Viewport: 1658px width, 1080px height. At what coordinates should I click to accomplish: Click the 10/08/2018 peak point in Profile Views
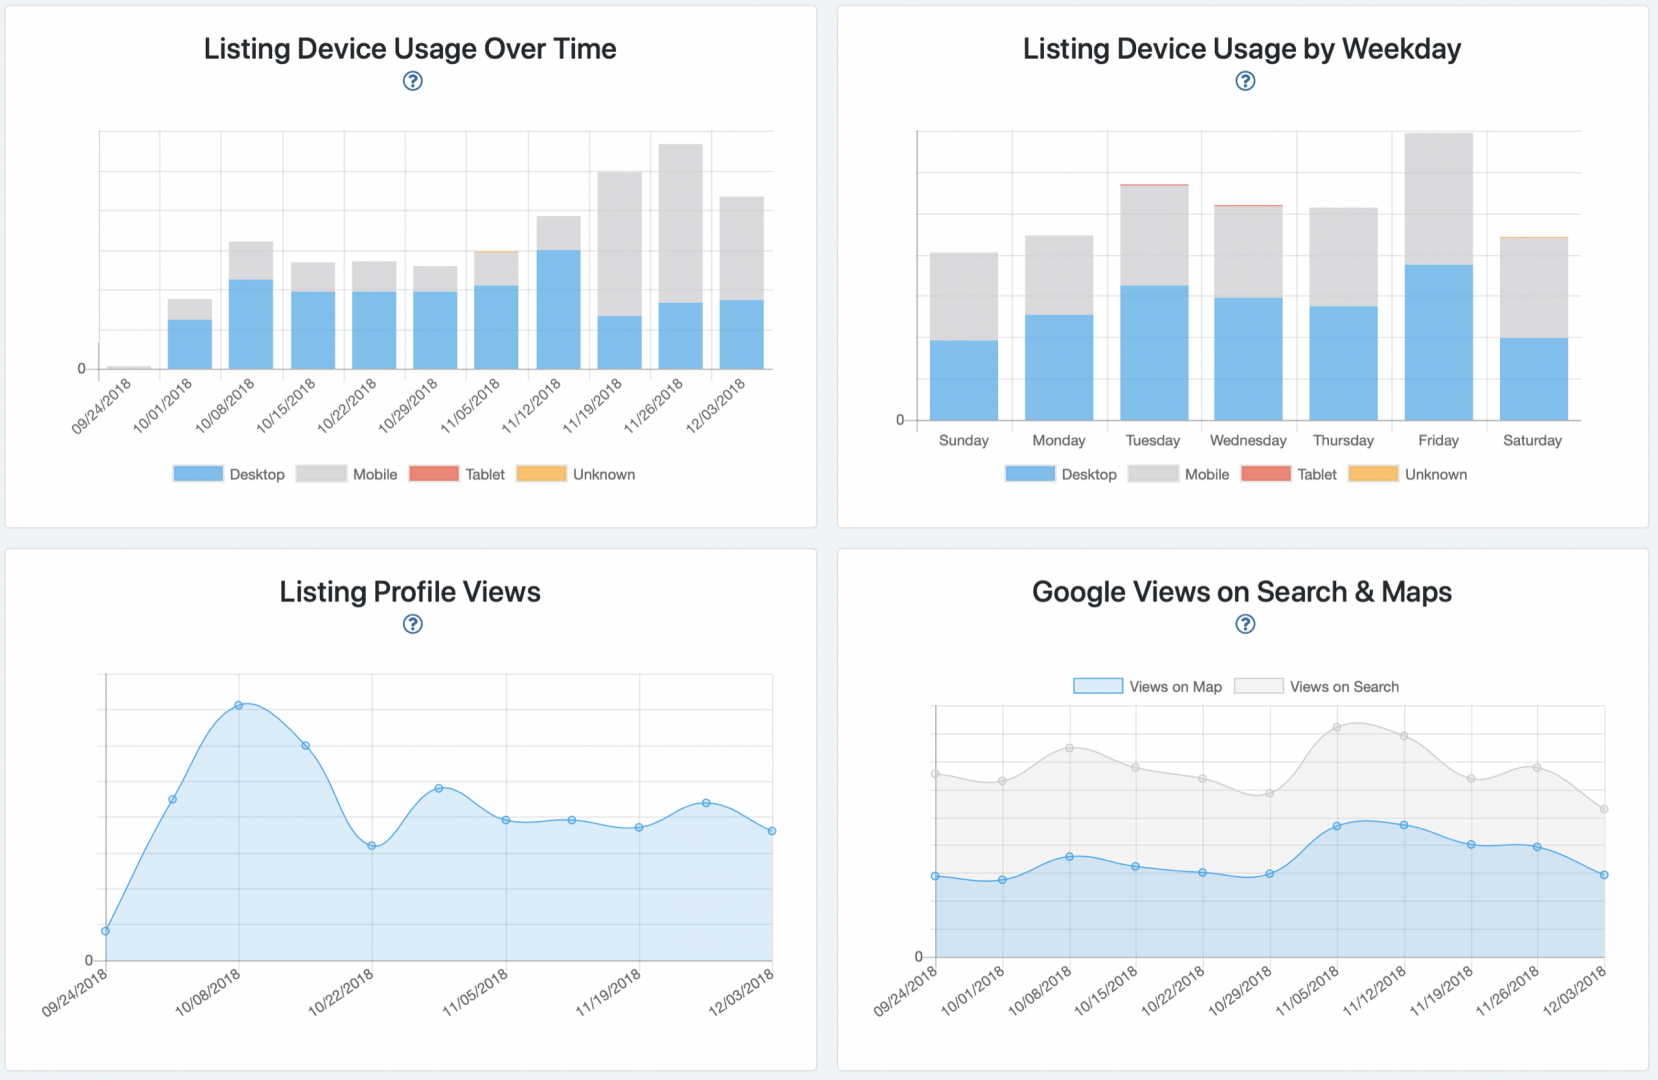click(x=239, y=705)
